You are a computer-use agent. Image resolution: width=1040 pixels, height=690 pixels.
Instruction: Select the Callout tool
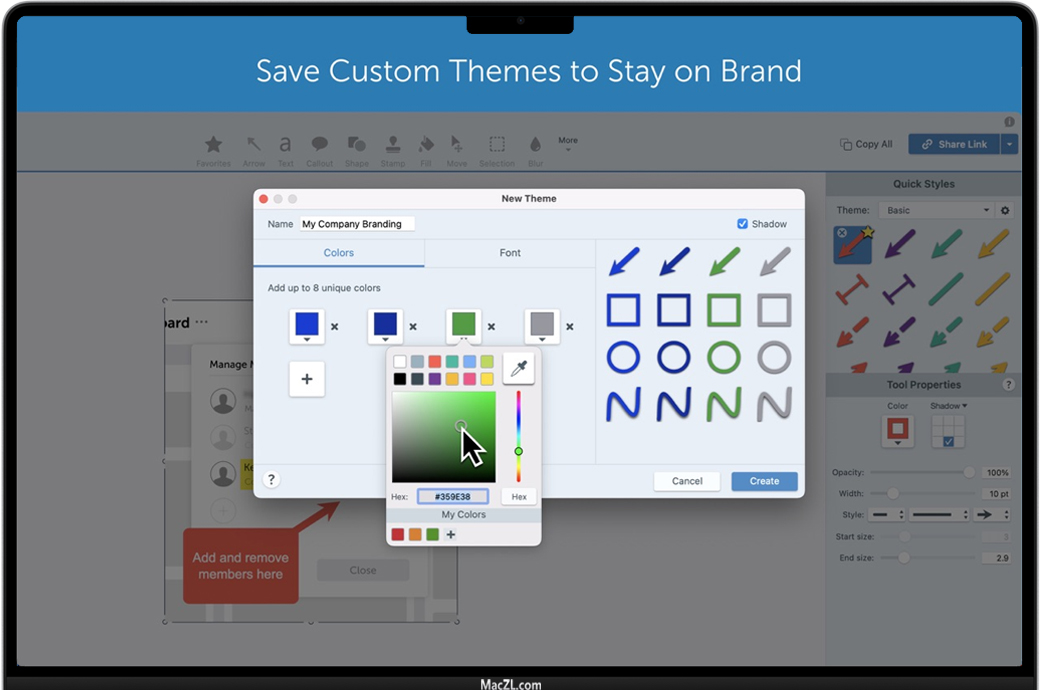click(x=319, y=149)
